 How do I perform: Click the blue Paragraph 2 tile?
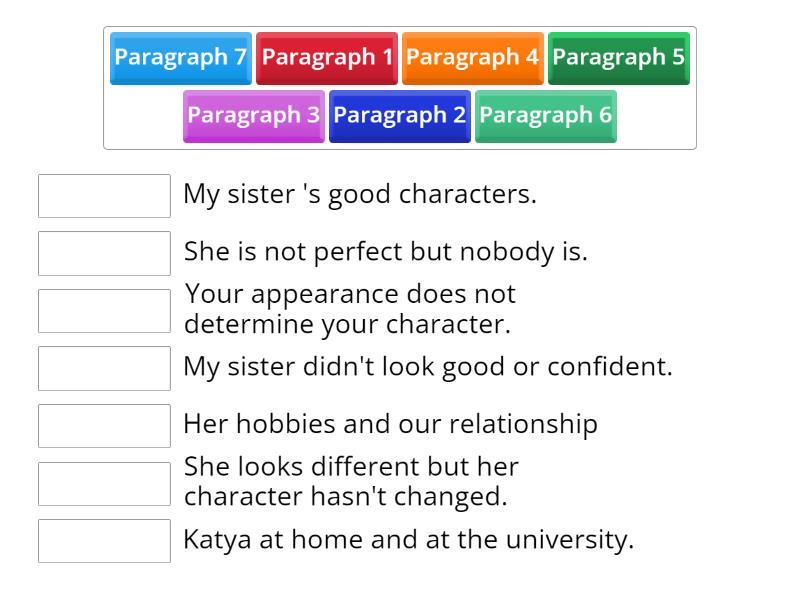[399, 116]
